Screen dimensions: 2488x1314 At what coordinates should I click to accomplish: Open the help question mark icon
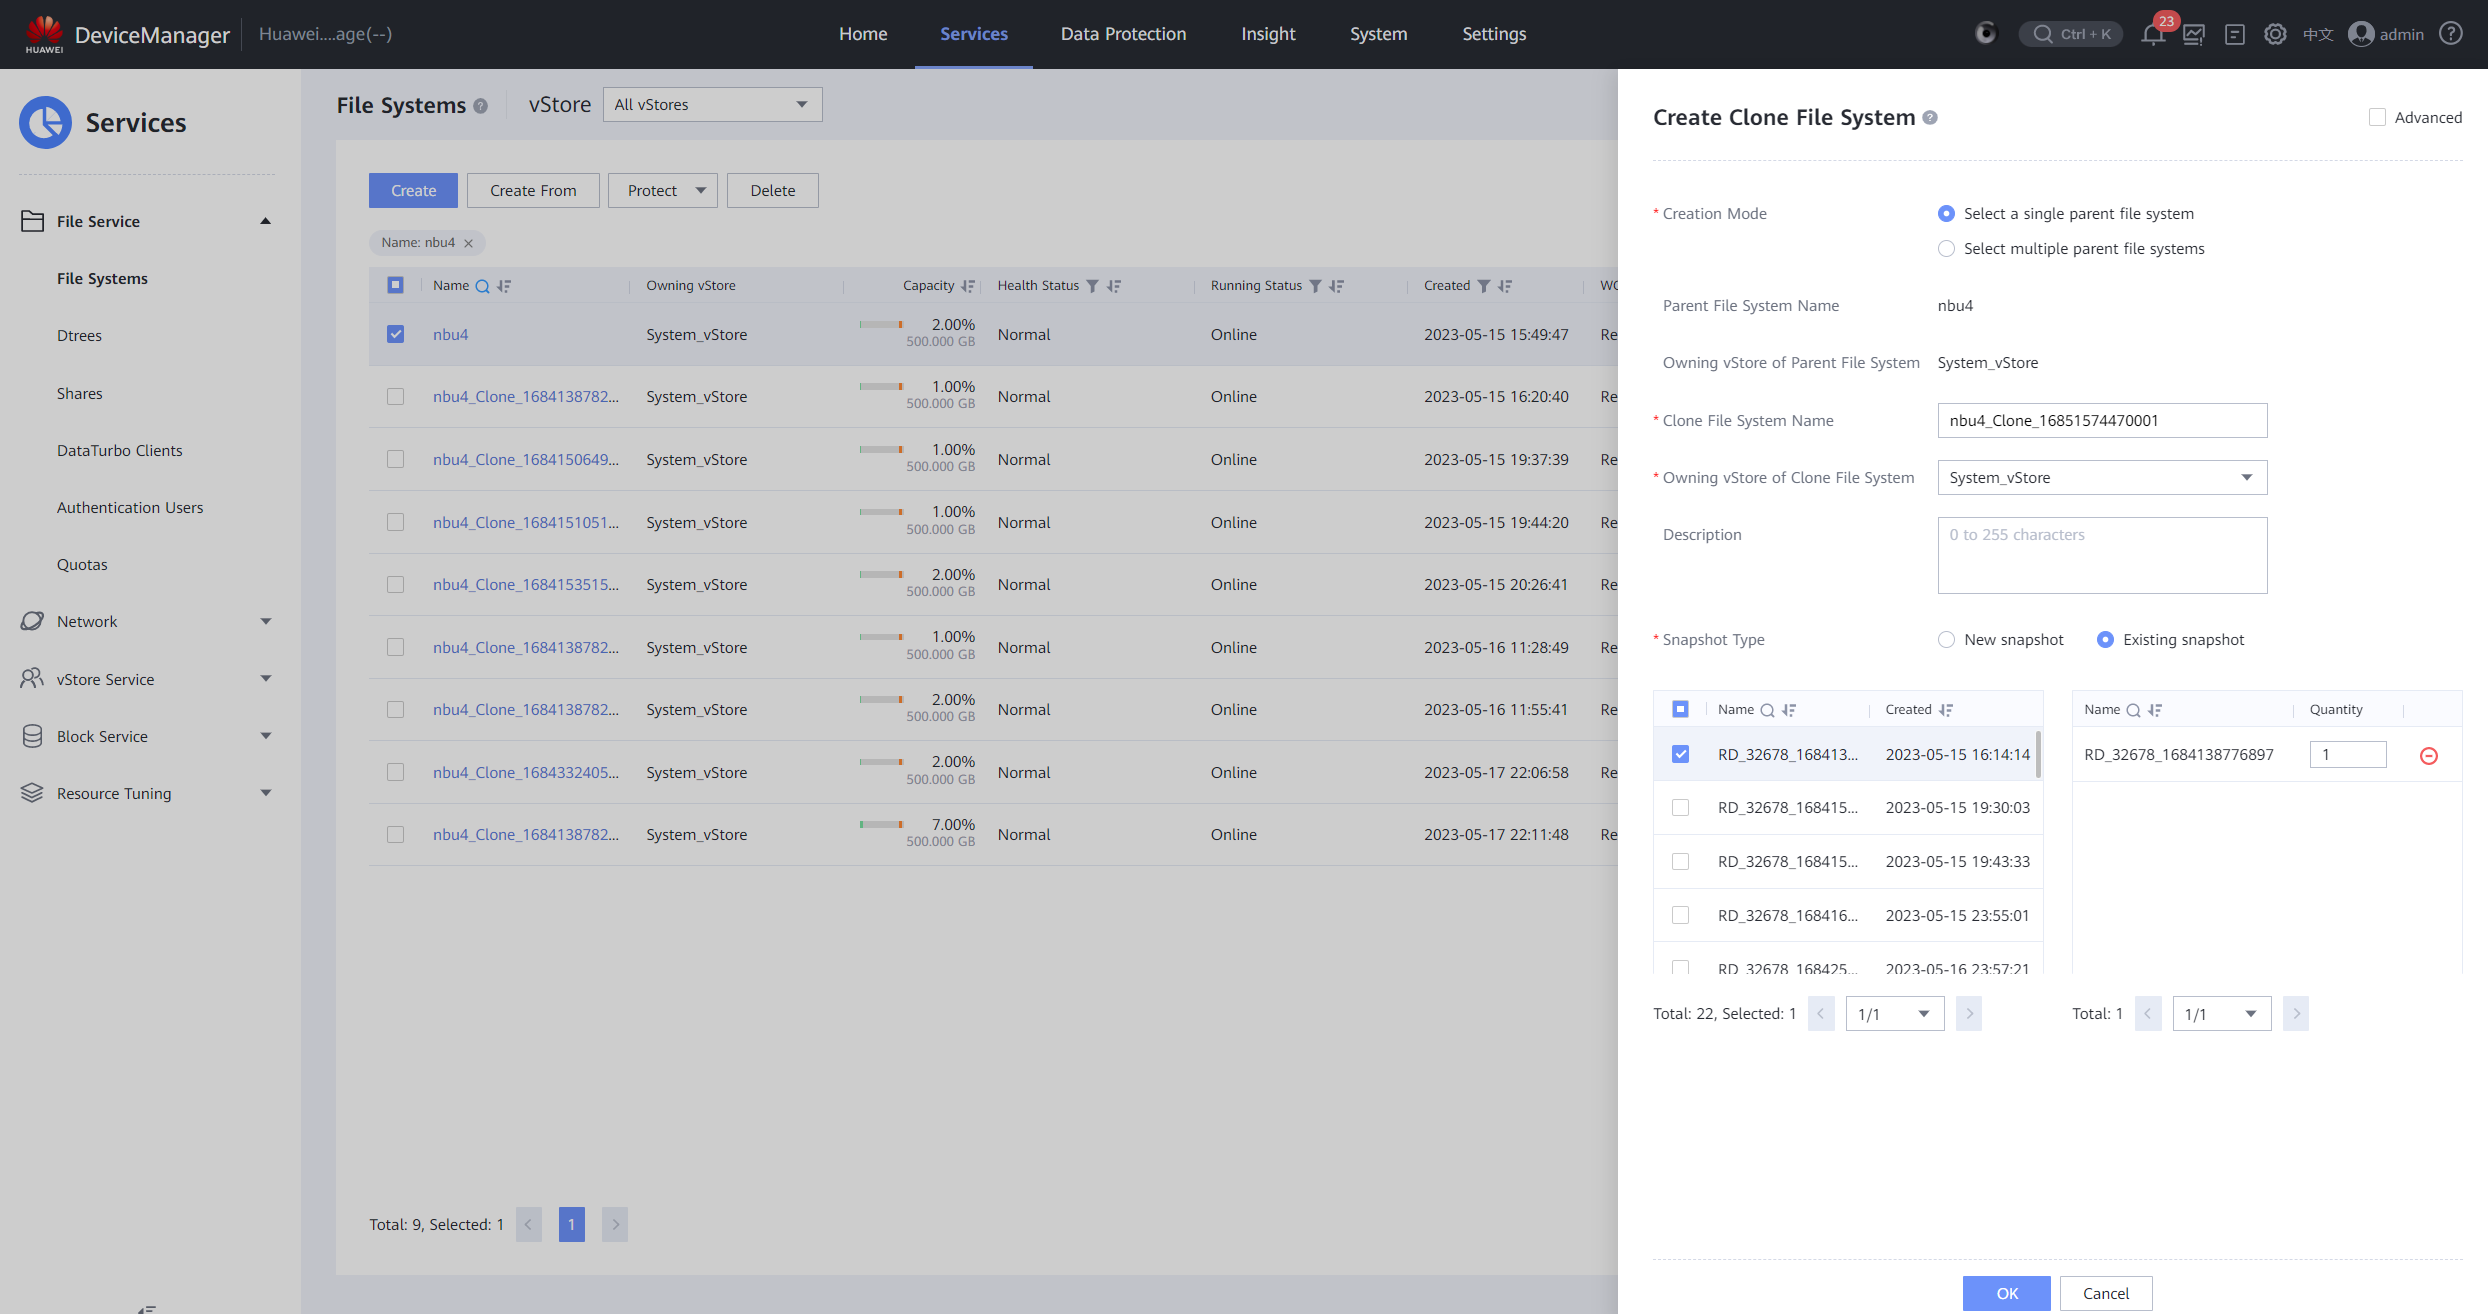point(2451,34)
